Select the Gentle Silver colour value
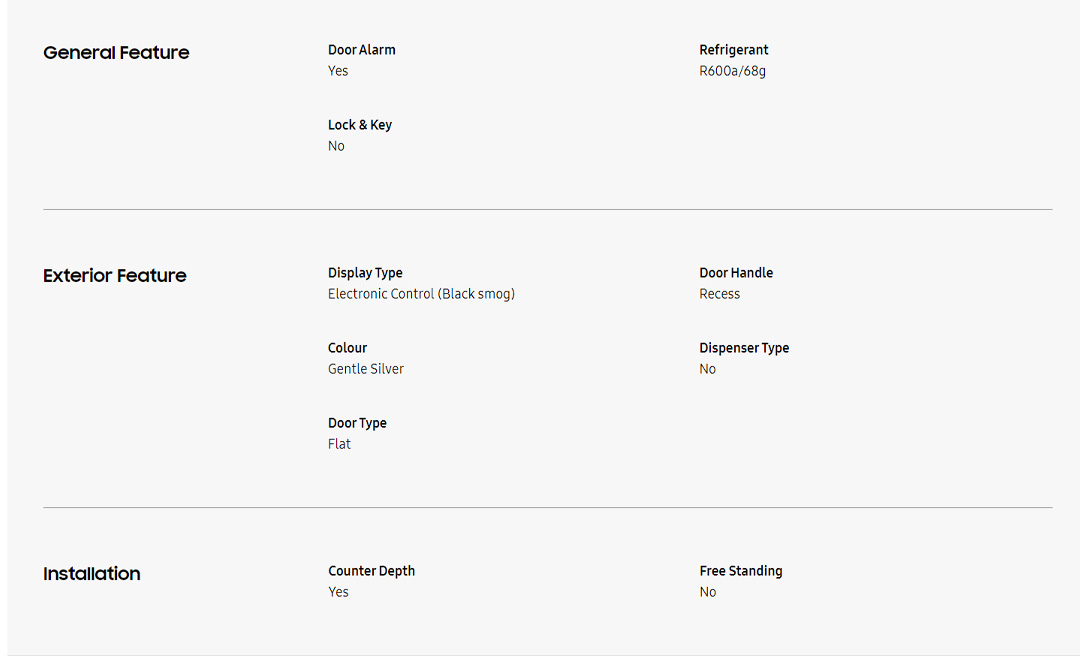 coord(366,369)
